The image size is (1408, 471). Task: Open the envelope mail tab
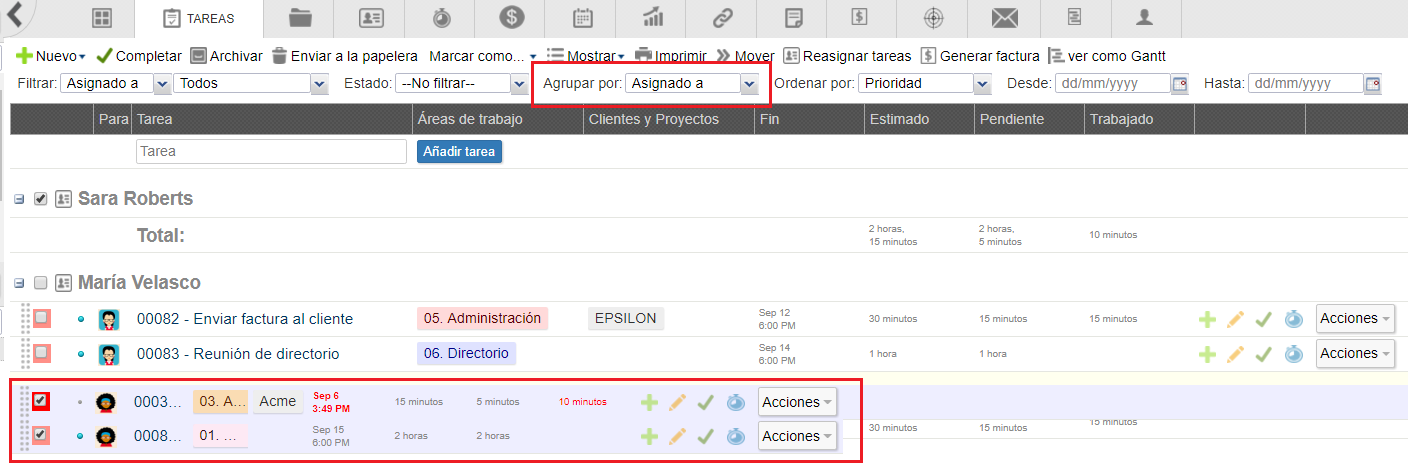tap(1004, 18)
